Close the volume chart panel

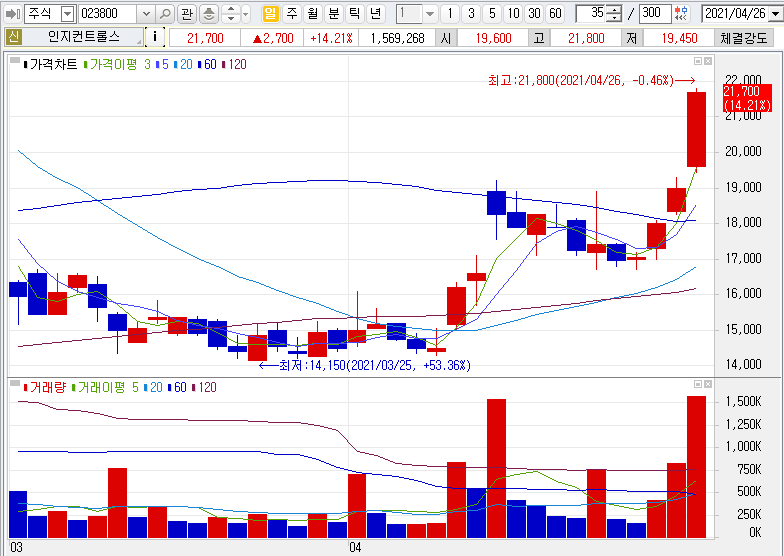pyautogui.click(x=708, y=384)
